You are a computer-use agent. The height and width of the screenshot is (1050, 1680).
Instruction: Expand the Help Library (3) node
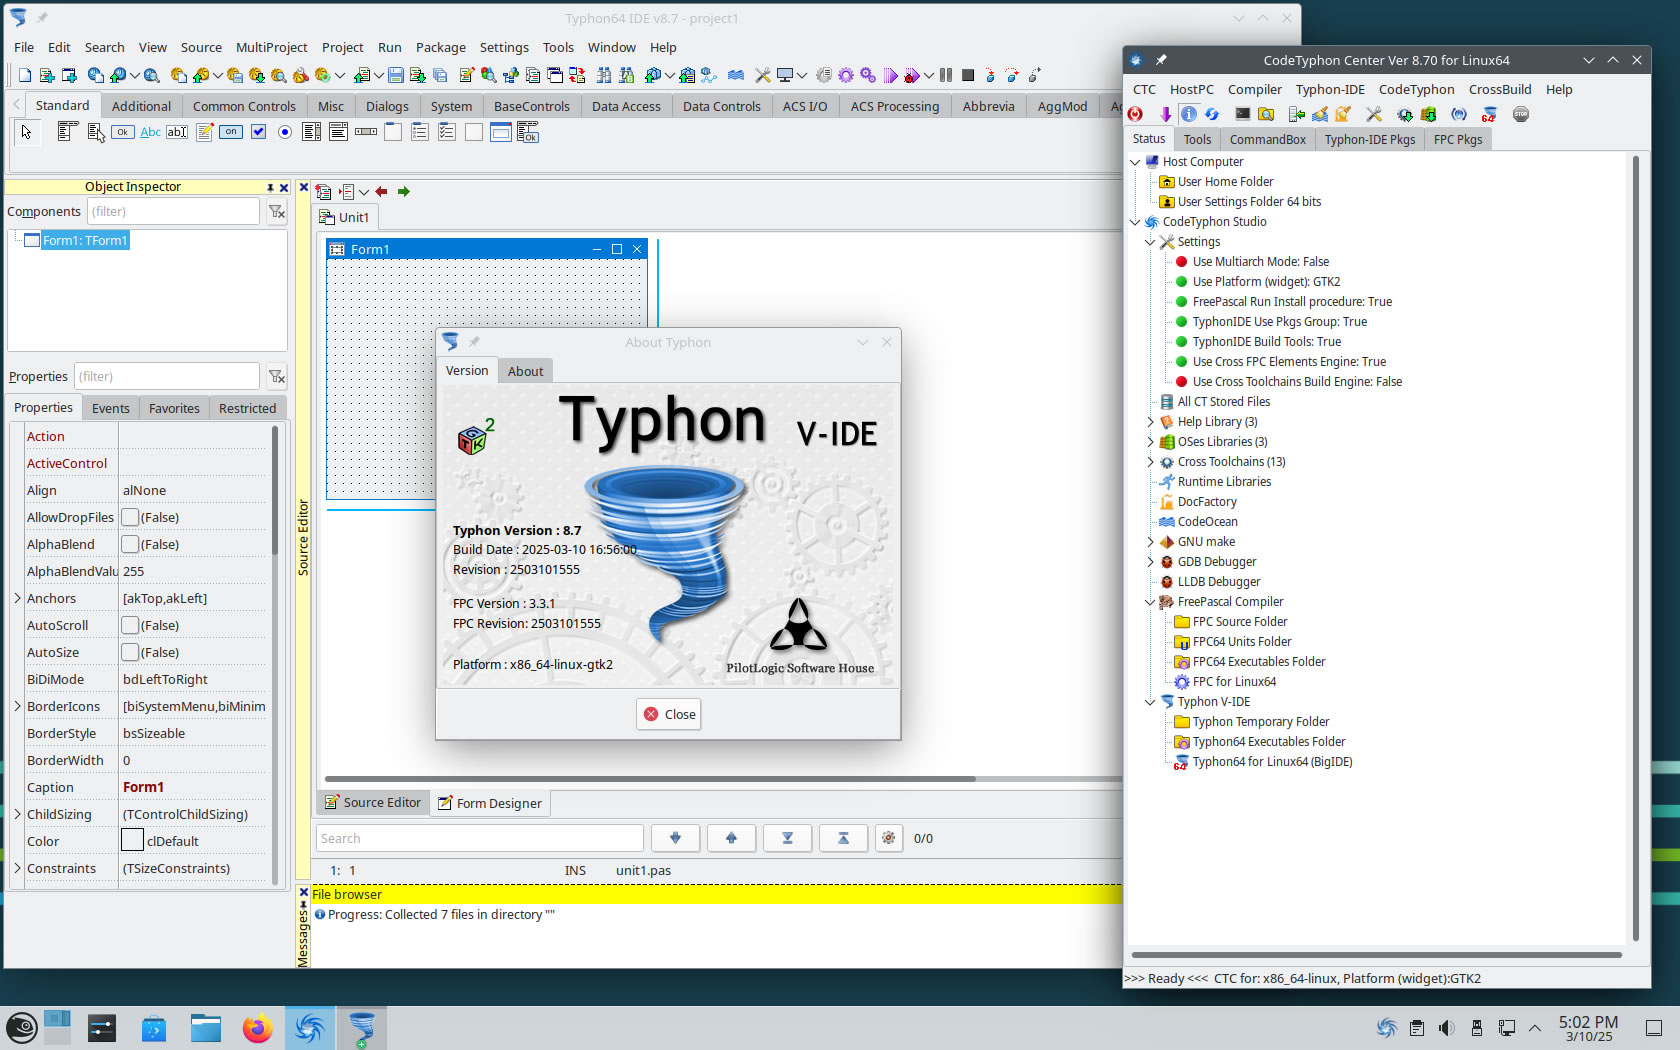(1150, 421)
